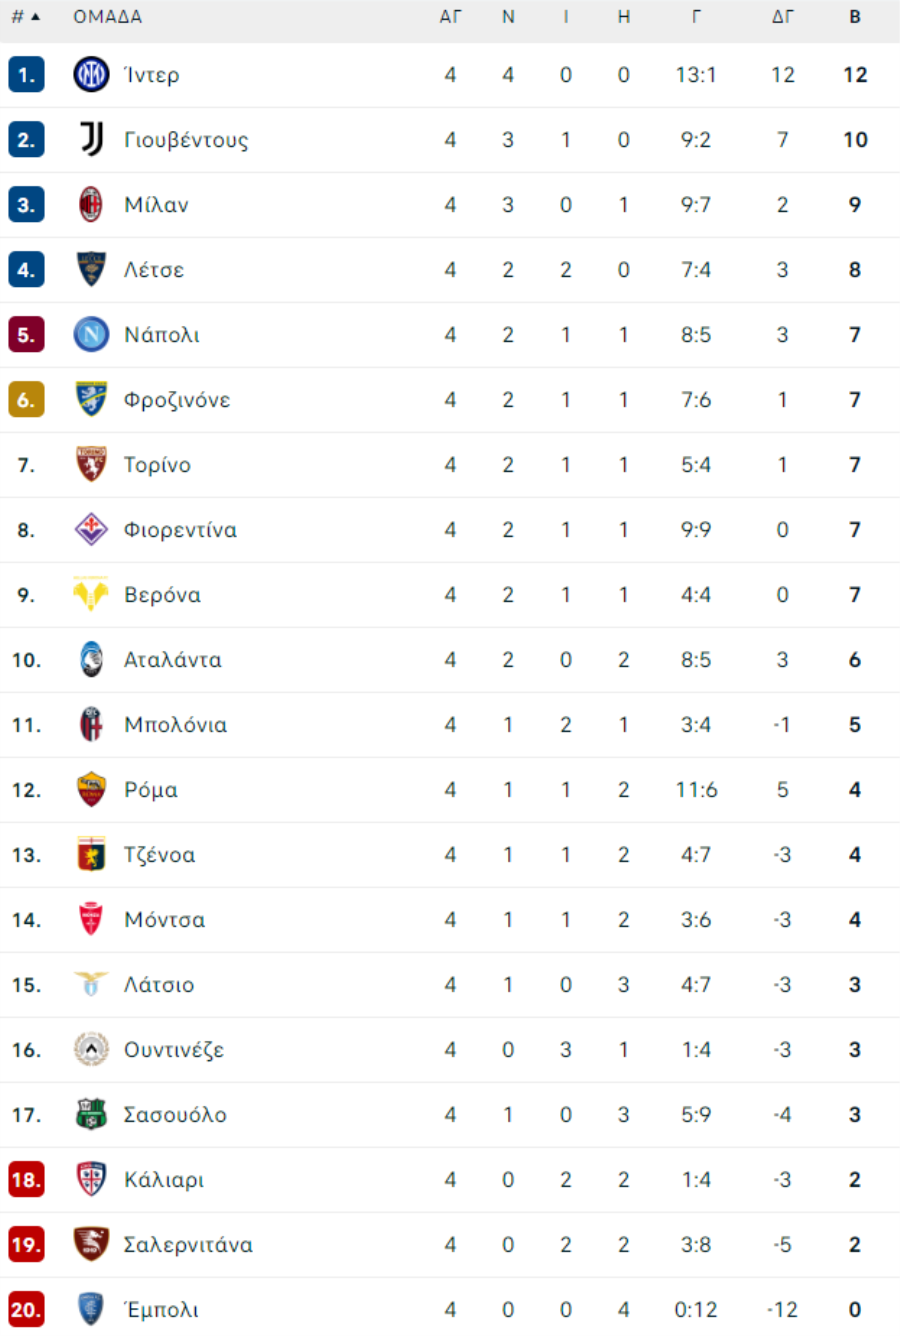This screenshot has width=900, height=1336.
Task: Click the ΔΓ goal difference column header
Action: [782, 17]
